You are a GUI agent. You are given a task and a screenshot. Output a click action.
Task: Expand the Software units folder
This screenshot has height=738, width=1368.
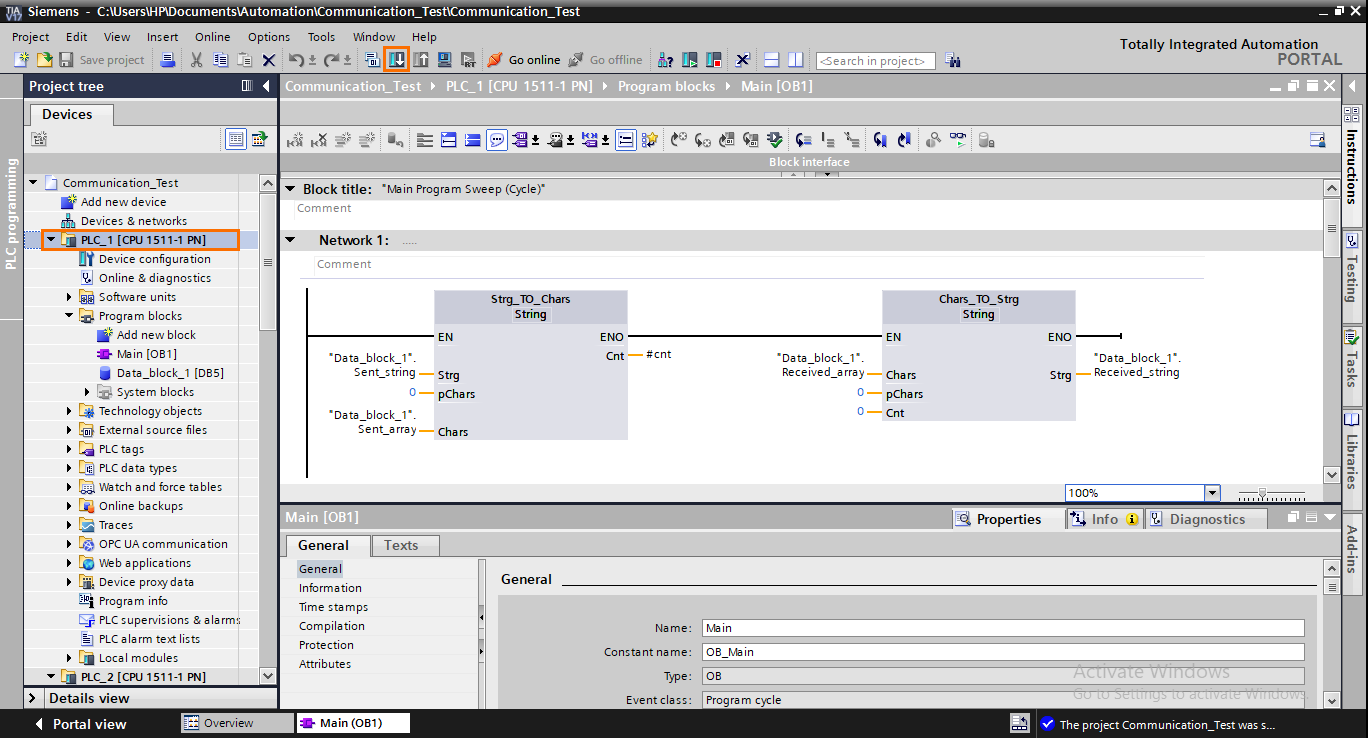coord(69,297)
